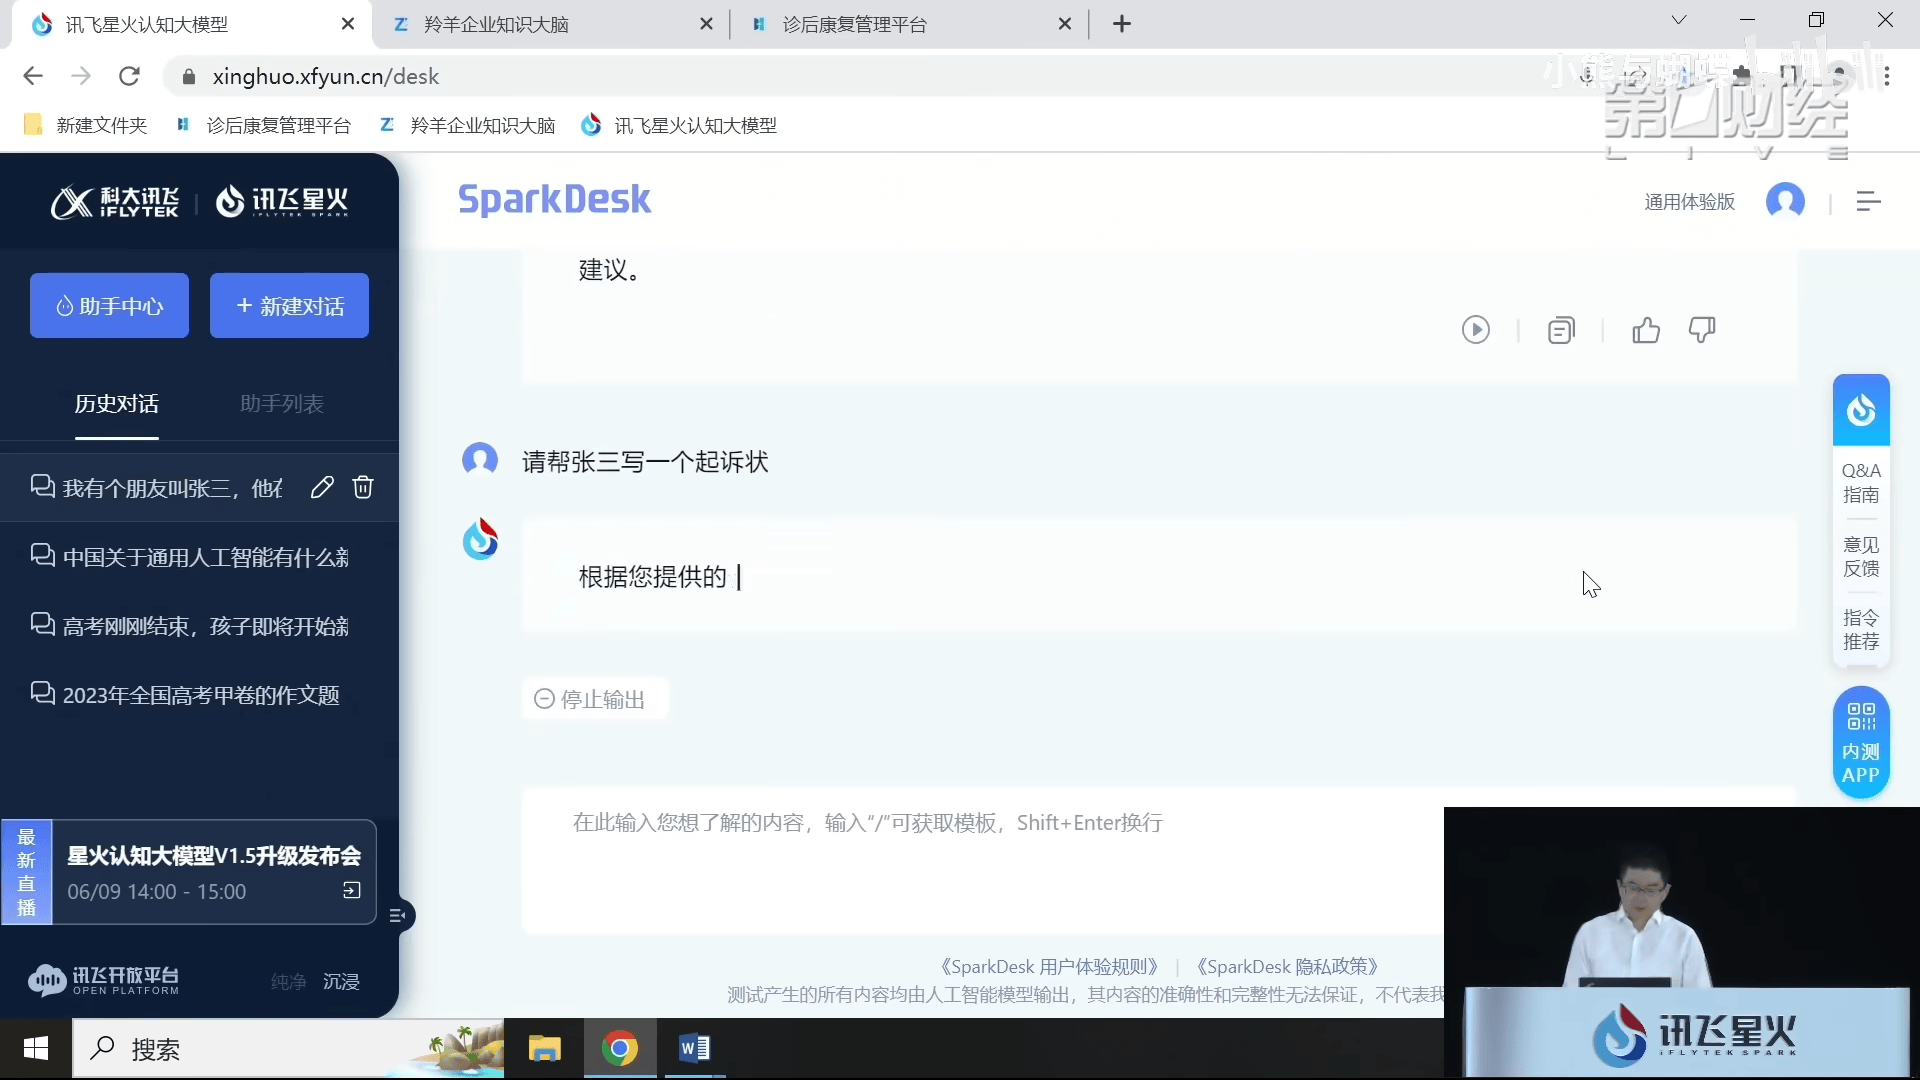This screenshot has width=1920, height=1080.
Task: Edit the title of the 张三 conversation
Action: tap(322, 487)
